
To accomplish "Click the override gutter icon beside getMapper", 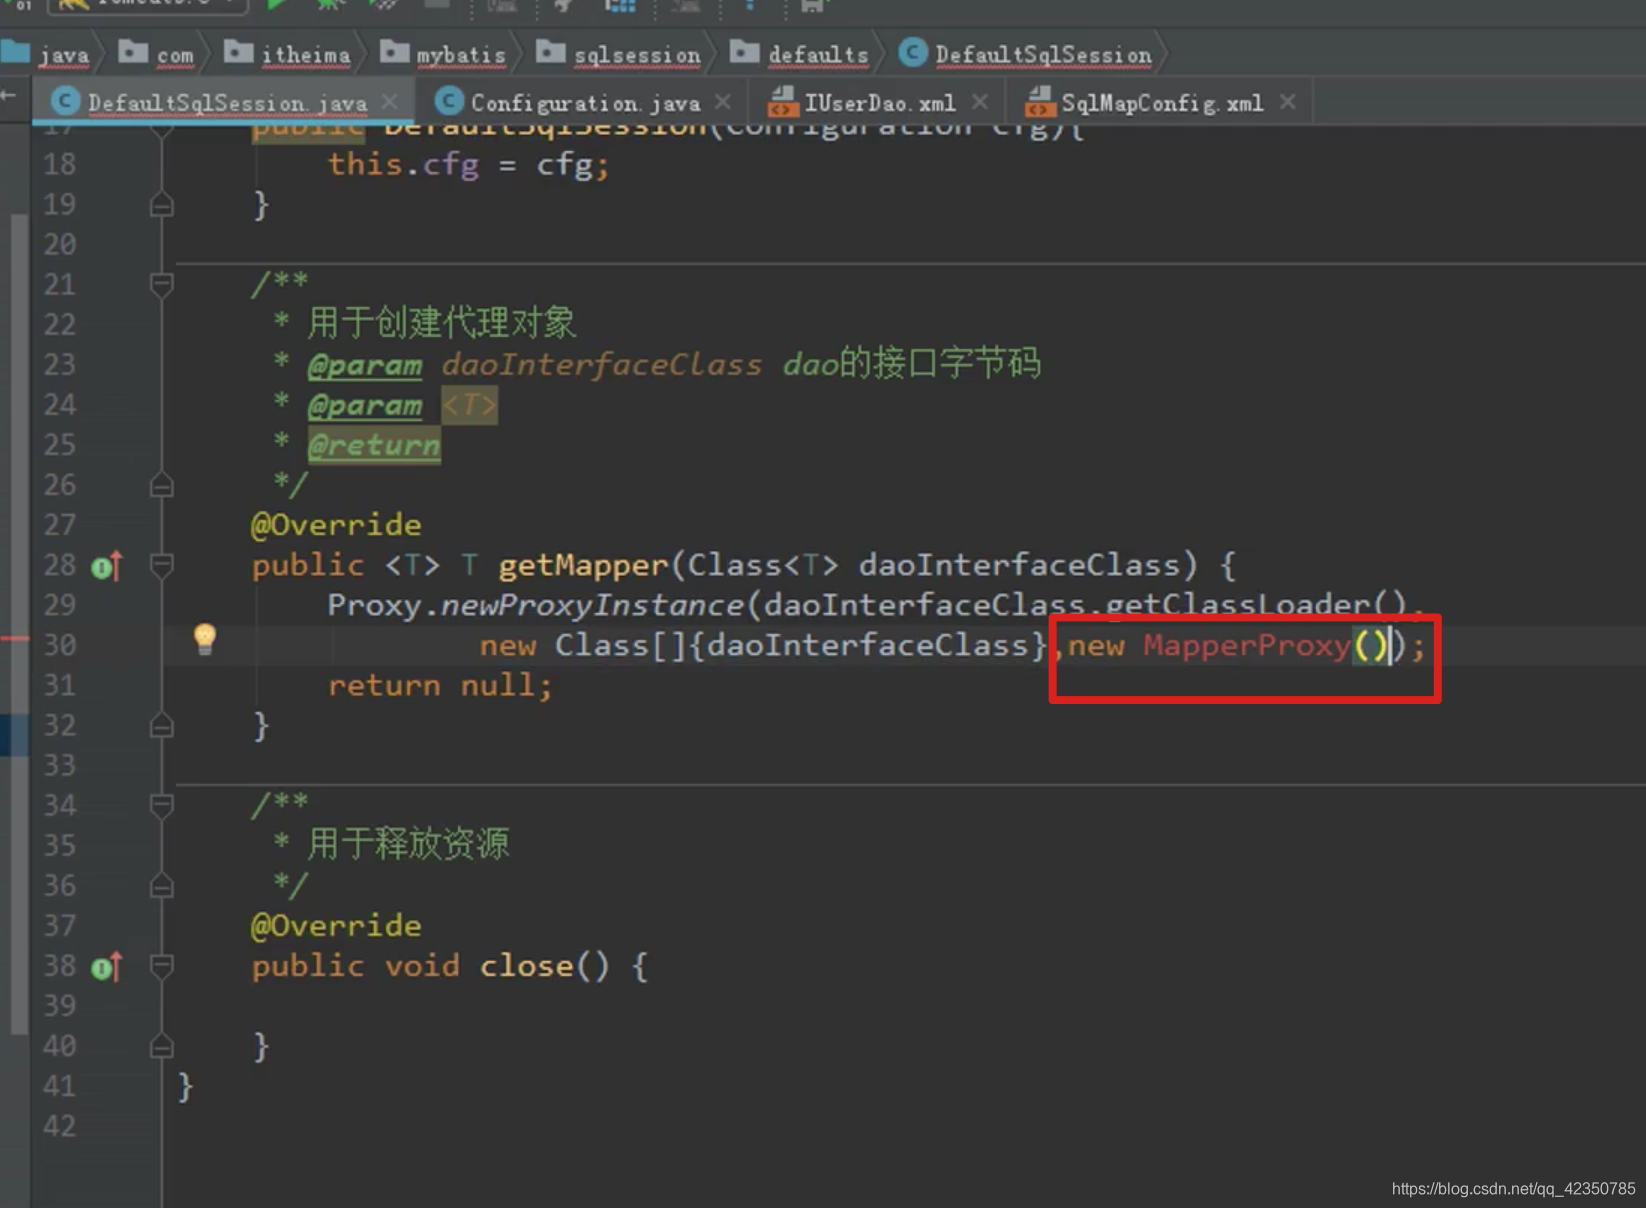I will click(107, 567).
